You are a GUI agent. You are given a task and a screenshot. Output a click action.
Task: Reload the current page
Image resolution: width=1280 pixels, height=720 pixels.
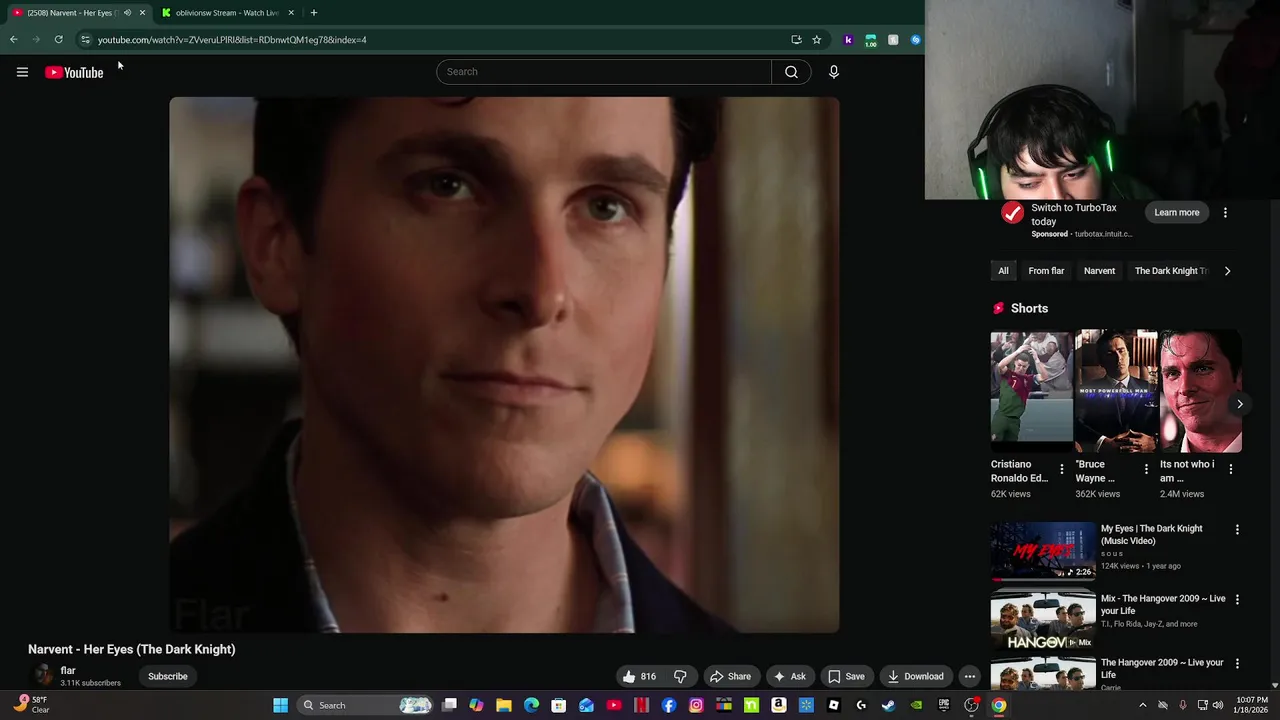59,40
